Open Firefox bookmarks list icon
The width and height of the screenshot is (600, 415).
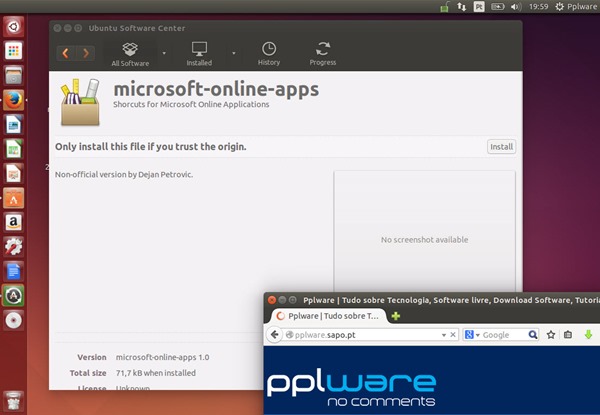tap(568, 335)
